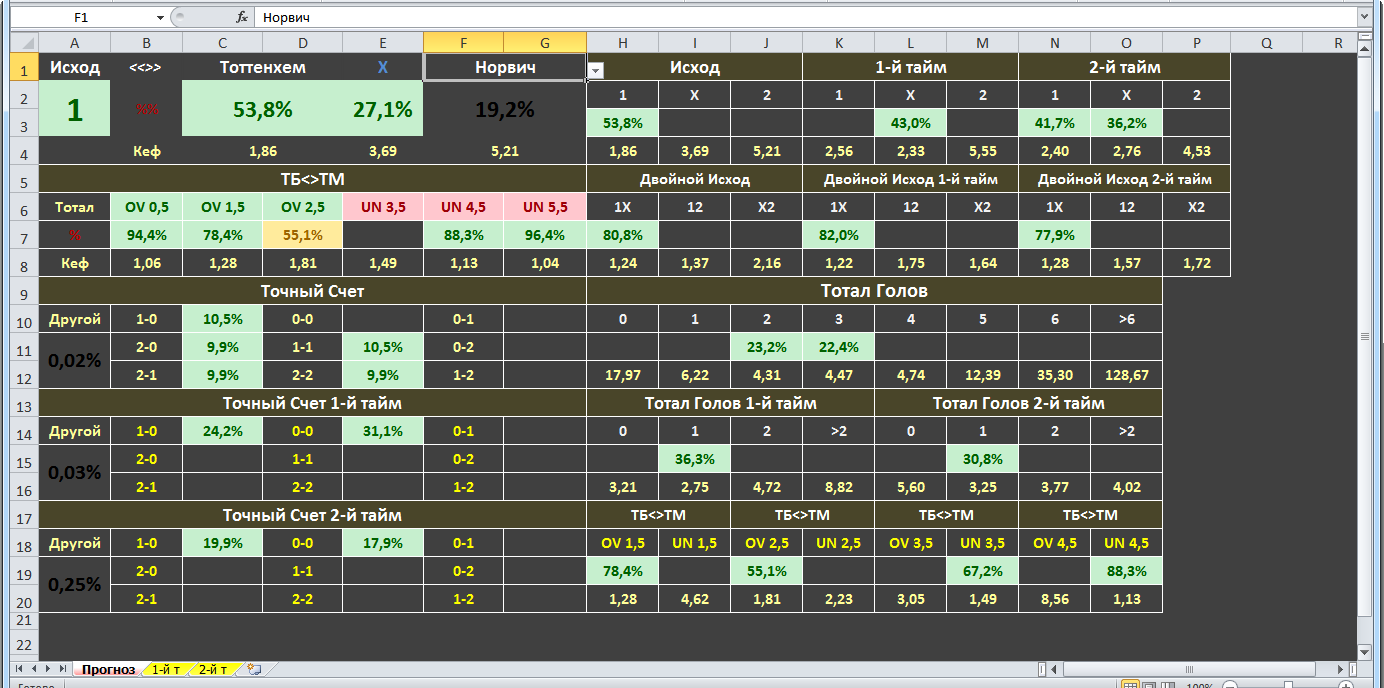1384x688 pixels.
Task: Select the 82,0% cell
Action: pyautogui.click(x=838, y=235)
